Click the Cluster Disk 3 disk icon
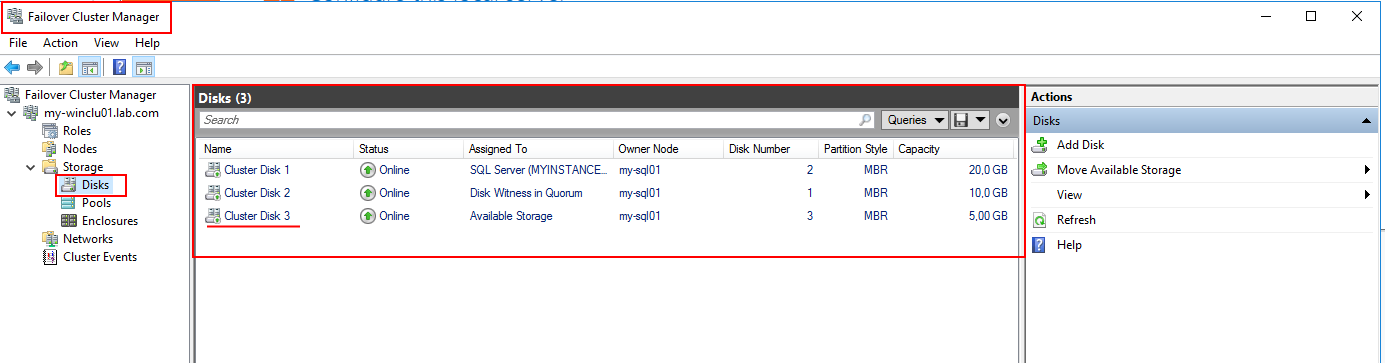The image size is (1385, 363). coord(212,216)
